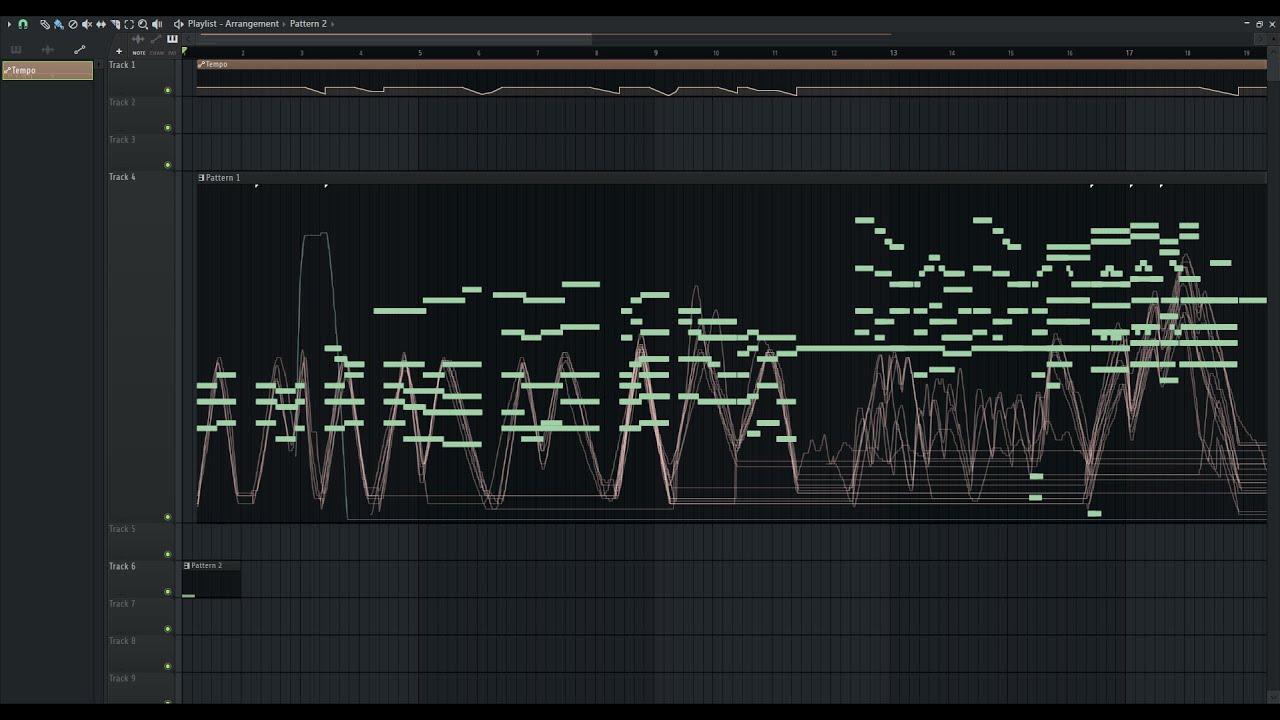Image resolution: width=1280 pixels, height=720 pixels.
Task: Open the playlist options menu arrow
Action: pyautogui.click(x=9, y=24)
